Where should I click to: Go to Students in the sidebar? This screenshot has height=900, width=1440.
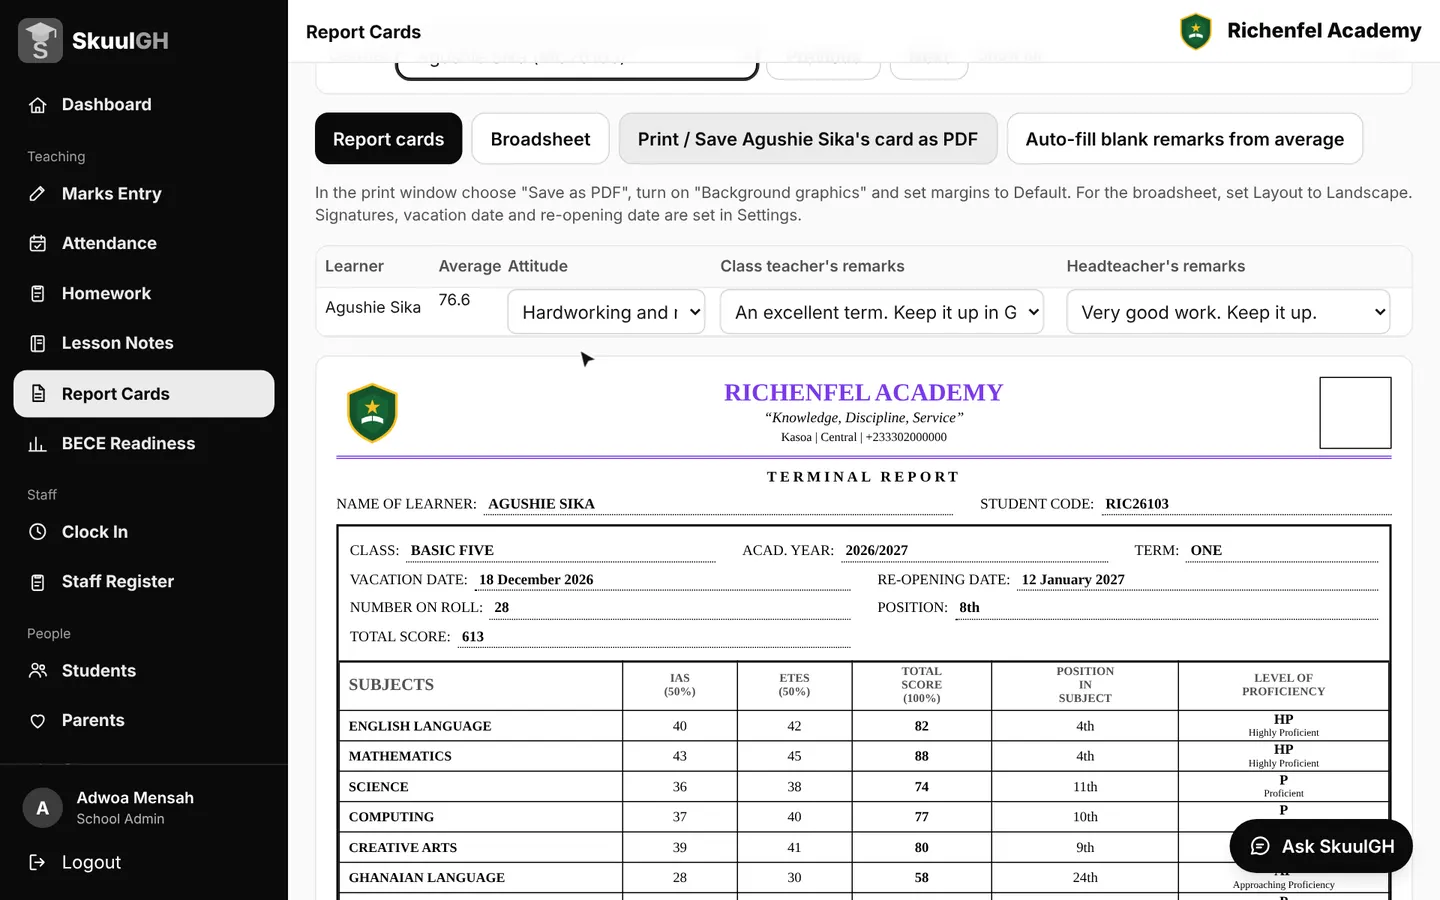coord(144,671)
